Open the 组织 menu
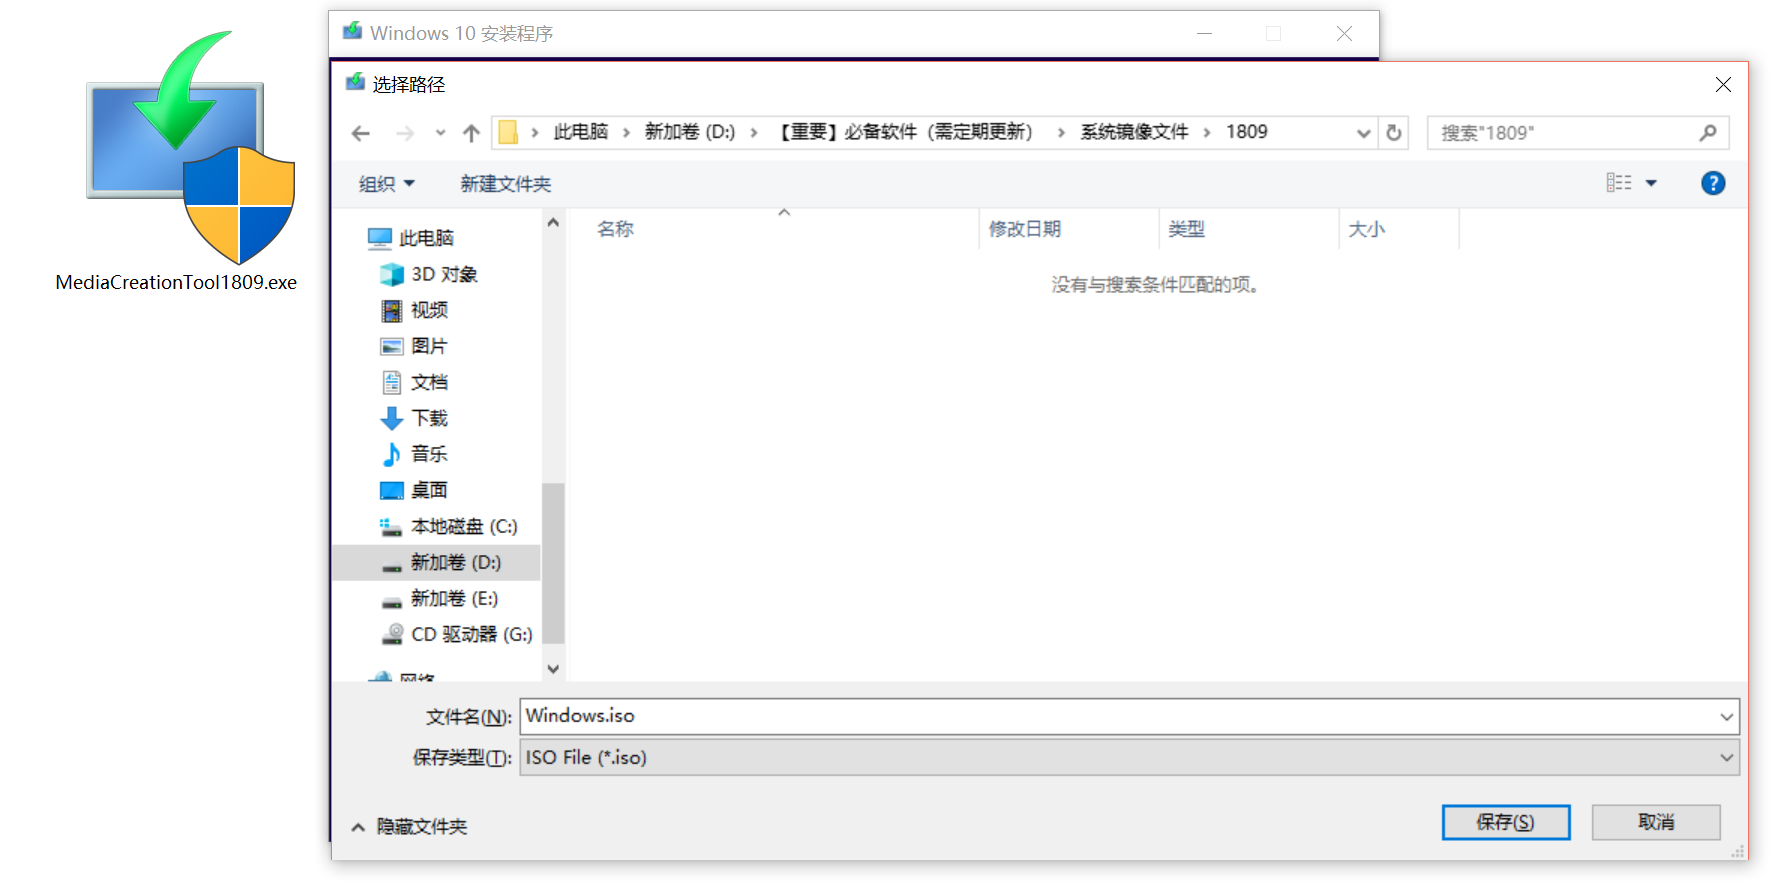 387,184
